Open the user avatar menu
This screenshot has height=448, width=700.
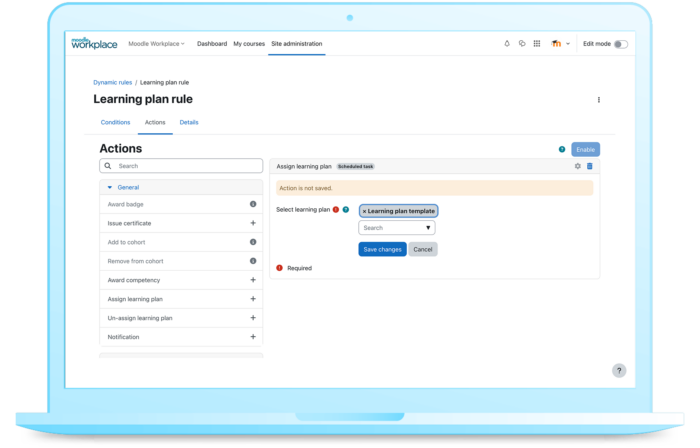click(x=558, y=44)
